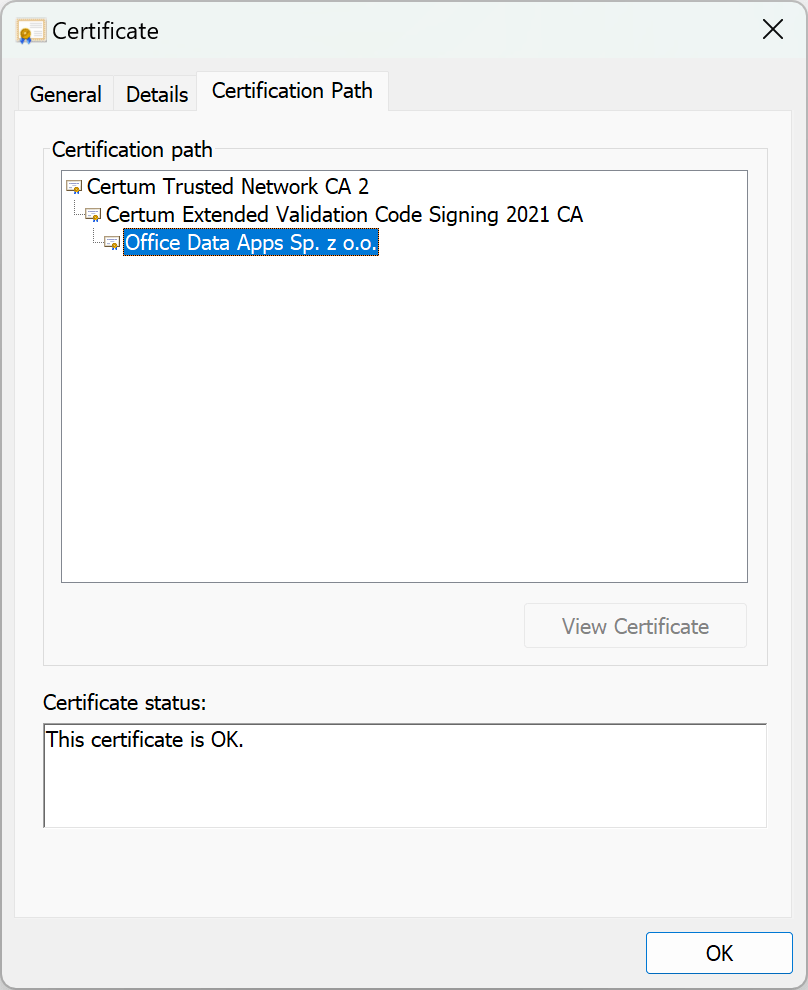Viewport: 808px width, 990px height.
Task: Switch to the General tab
Action: [x=65, y=93]
